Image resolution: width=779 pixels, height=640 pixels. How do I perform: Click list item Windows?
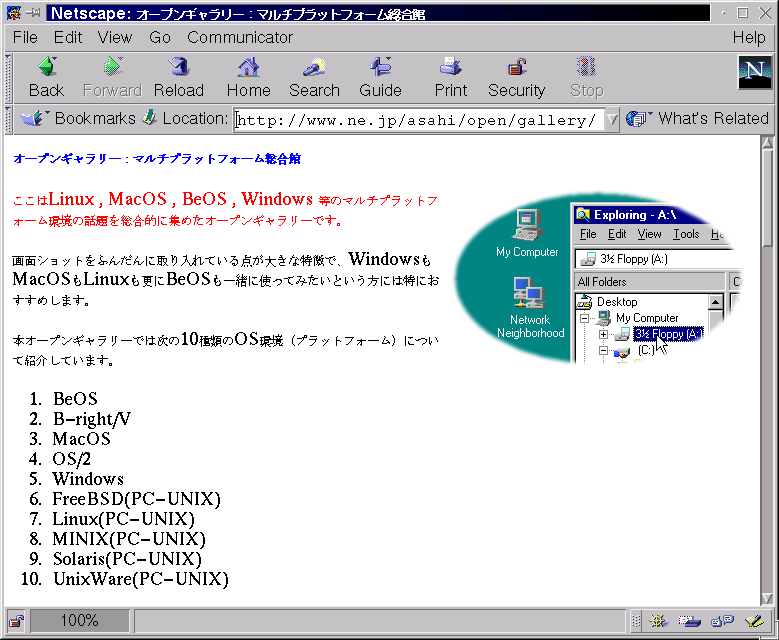click(x=88, y=479)
